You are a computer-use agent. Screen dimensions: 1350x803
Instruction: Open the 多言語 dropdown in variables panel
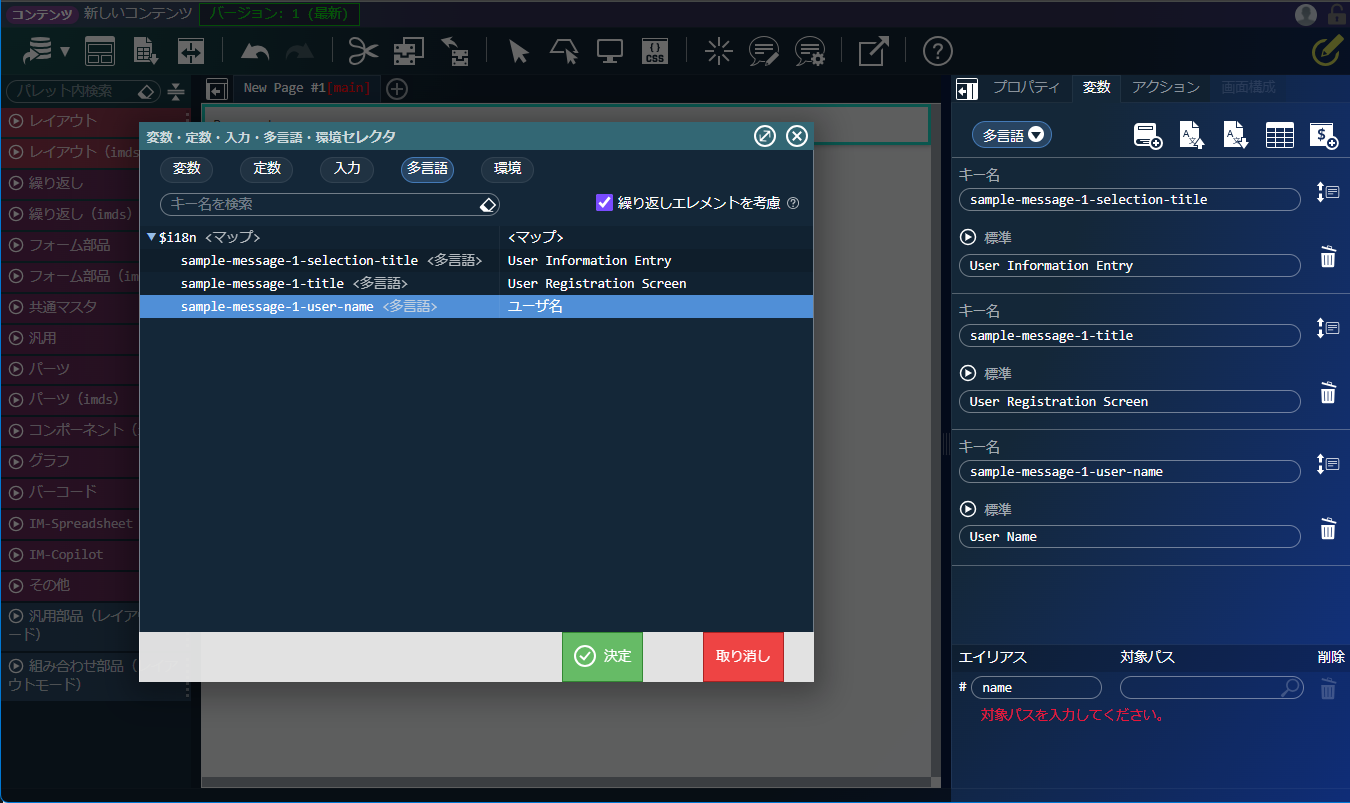point(1012,135)
